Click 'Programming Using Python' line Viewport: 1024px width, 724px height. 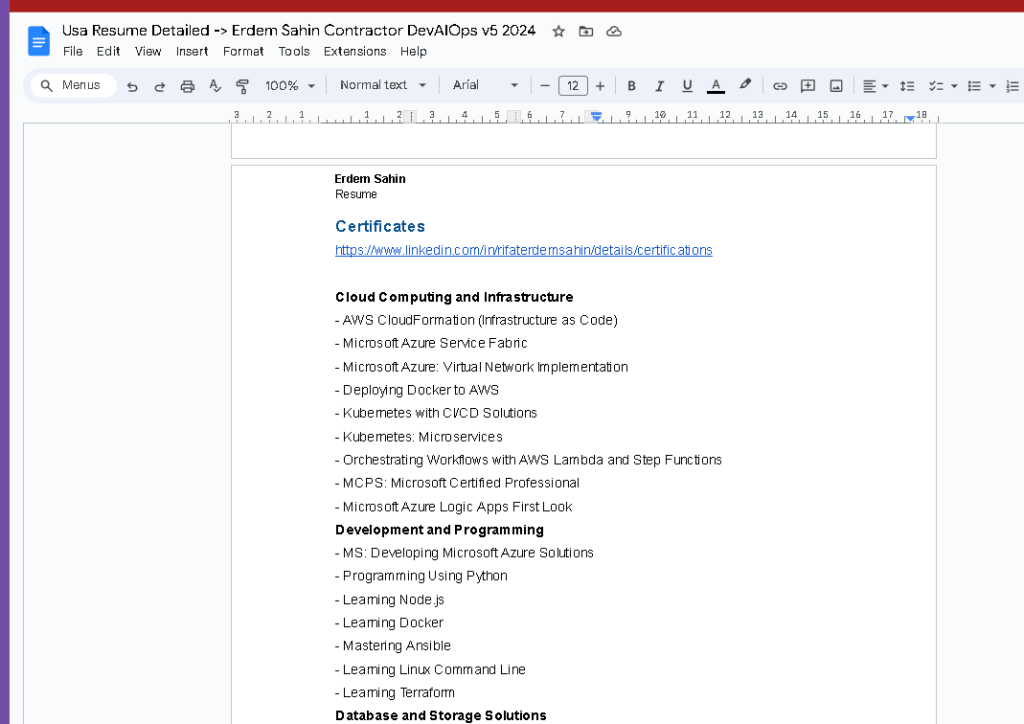coord(421,576)
